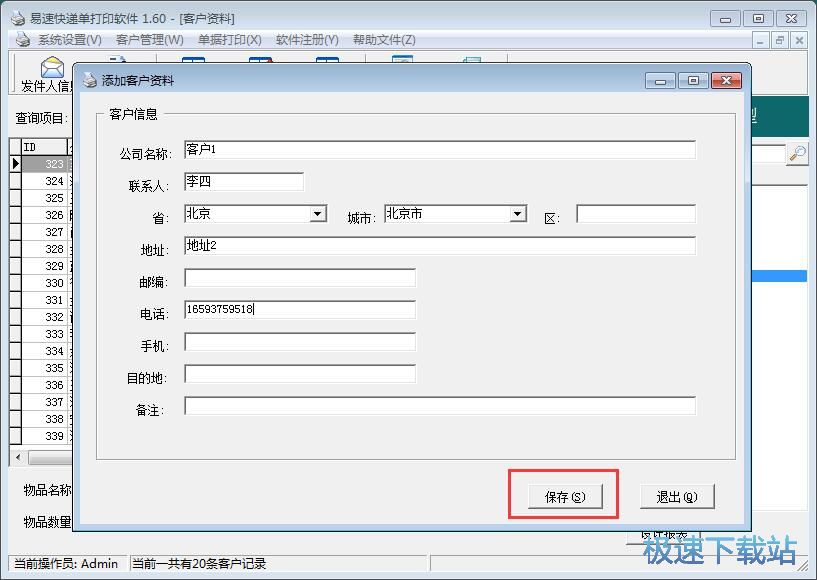Click the printer icon beside the 系统设置 menu
Image resolution: width=817 pixels, height=580 pixels.
(x=23, y=40)
